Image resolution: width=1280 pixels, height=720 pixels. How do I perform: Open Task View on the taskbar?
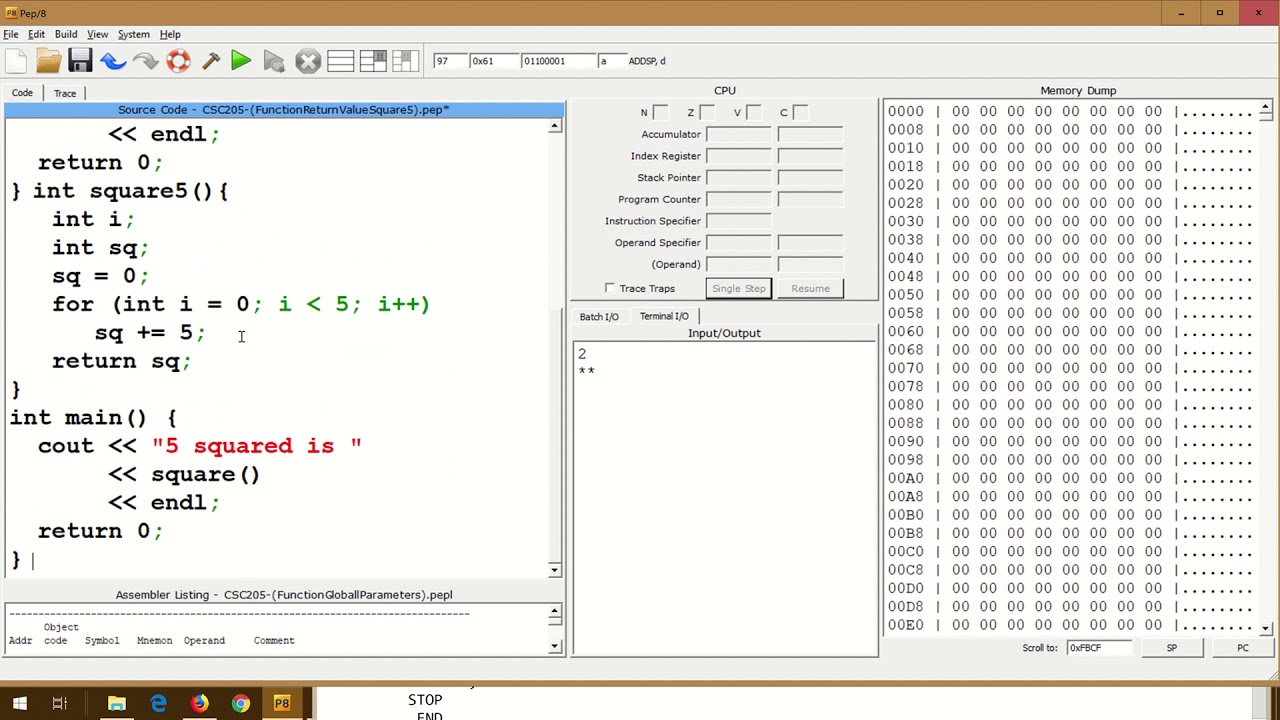(x=59, y=704)
